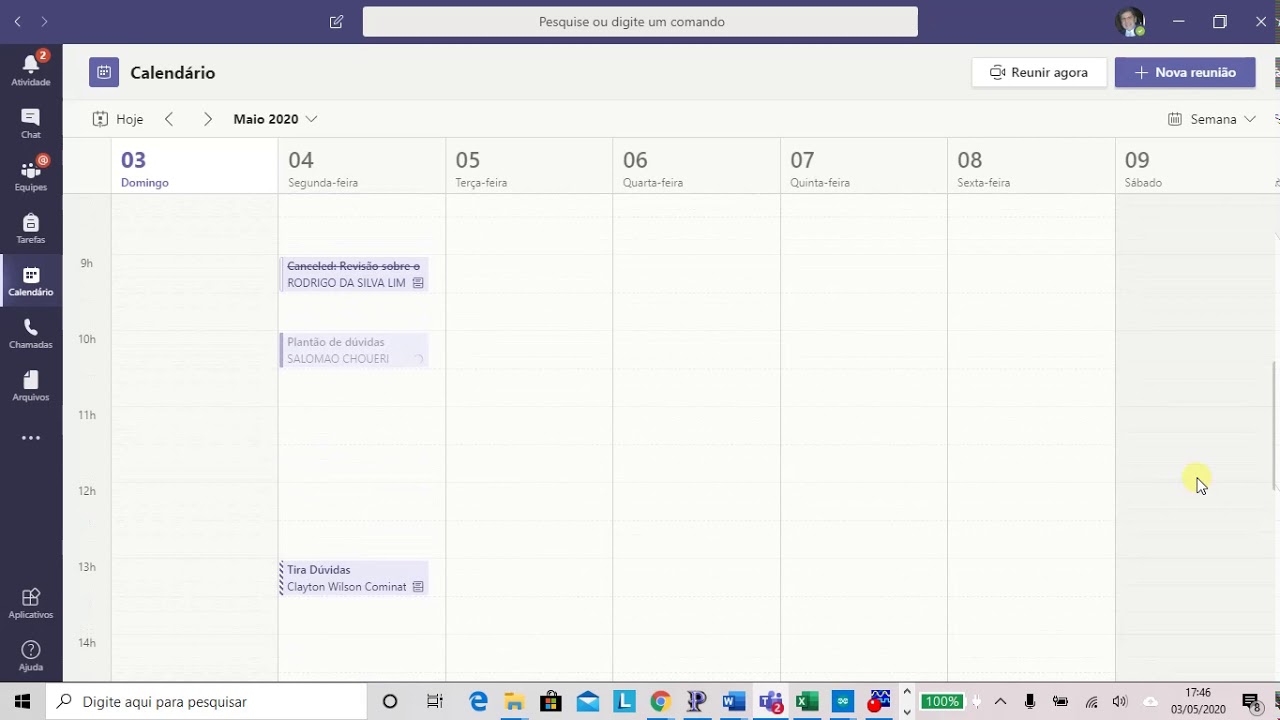This screenshot has width=1280, height=720.
Task: Create a Nova reunião
Action: coord(1185,72)
